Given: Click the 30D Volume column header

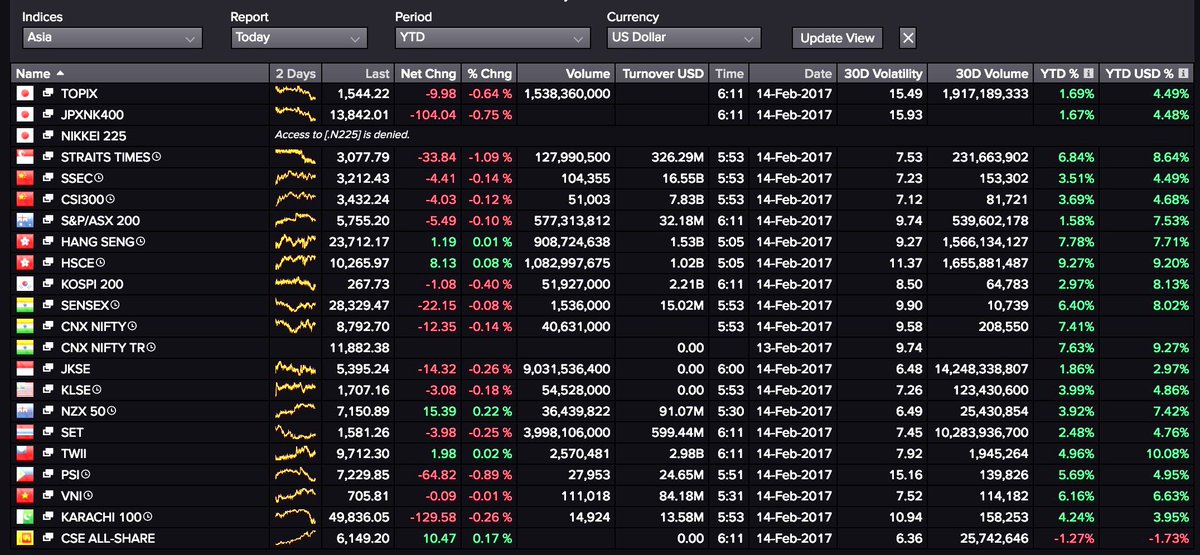Looking at the screenshot, I should click(x=981, y=73).
